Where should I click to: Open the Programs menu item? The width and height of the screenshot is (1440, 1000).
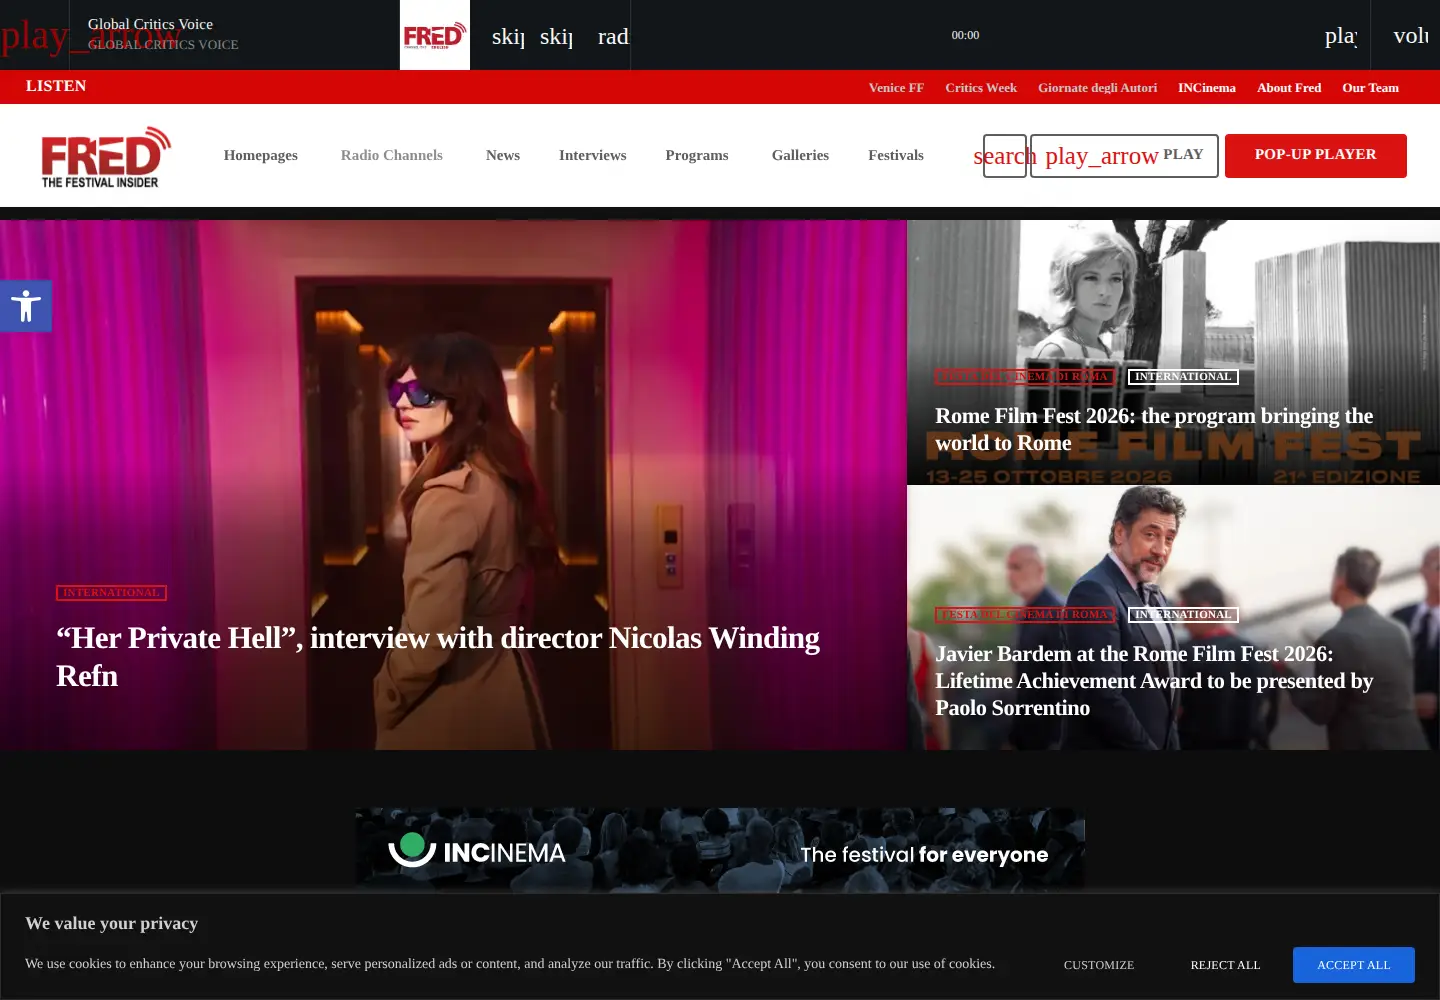pyautogui.click(x=697, y=155)
